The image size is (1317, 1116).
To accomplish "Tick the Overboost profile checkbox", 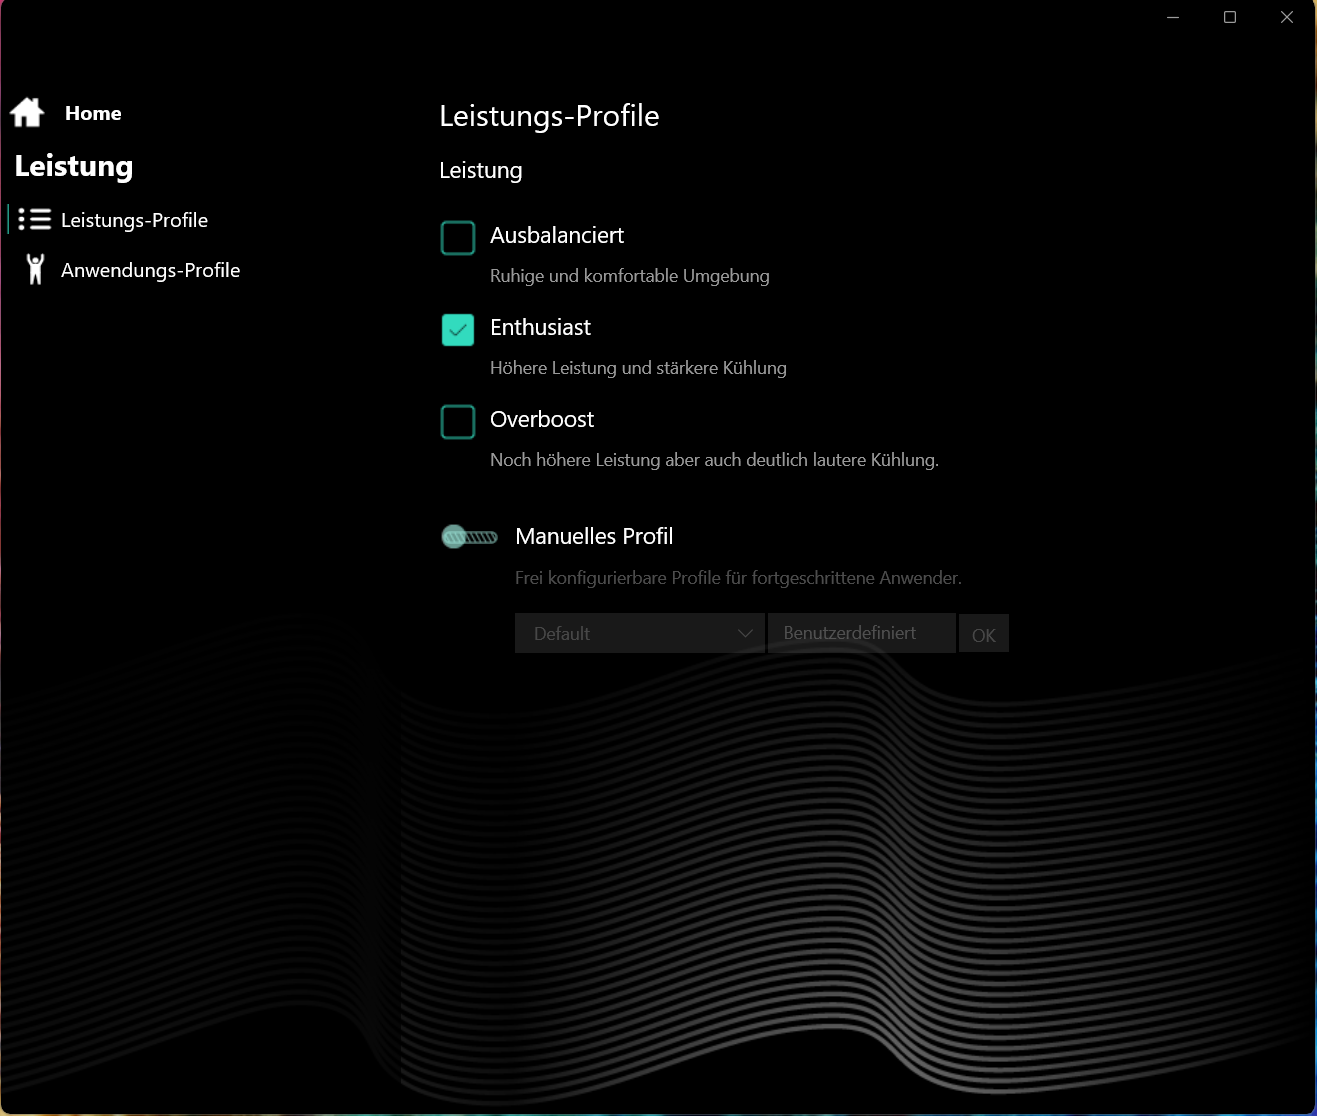I will coord(458,422).
